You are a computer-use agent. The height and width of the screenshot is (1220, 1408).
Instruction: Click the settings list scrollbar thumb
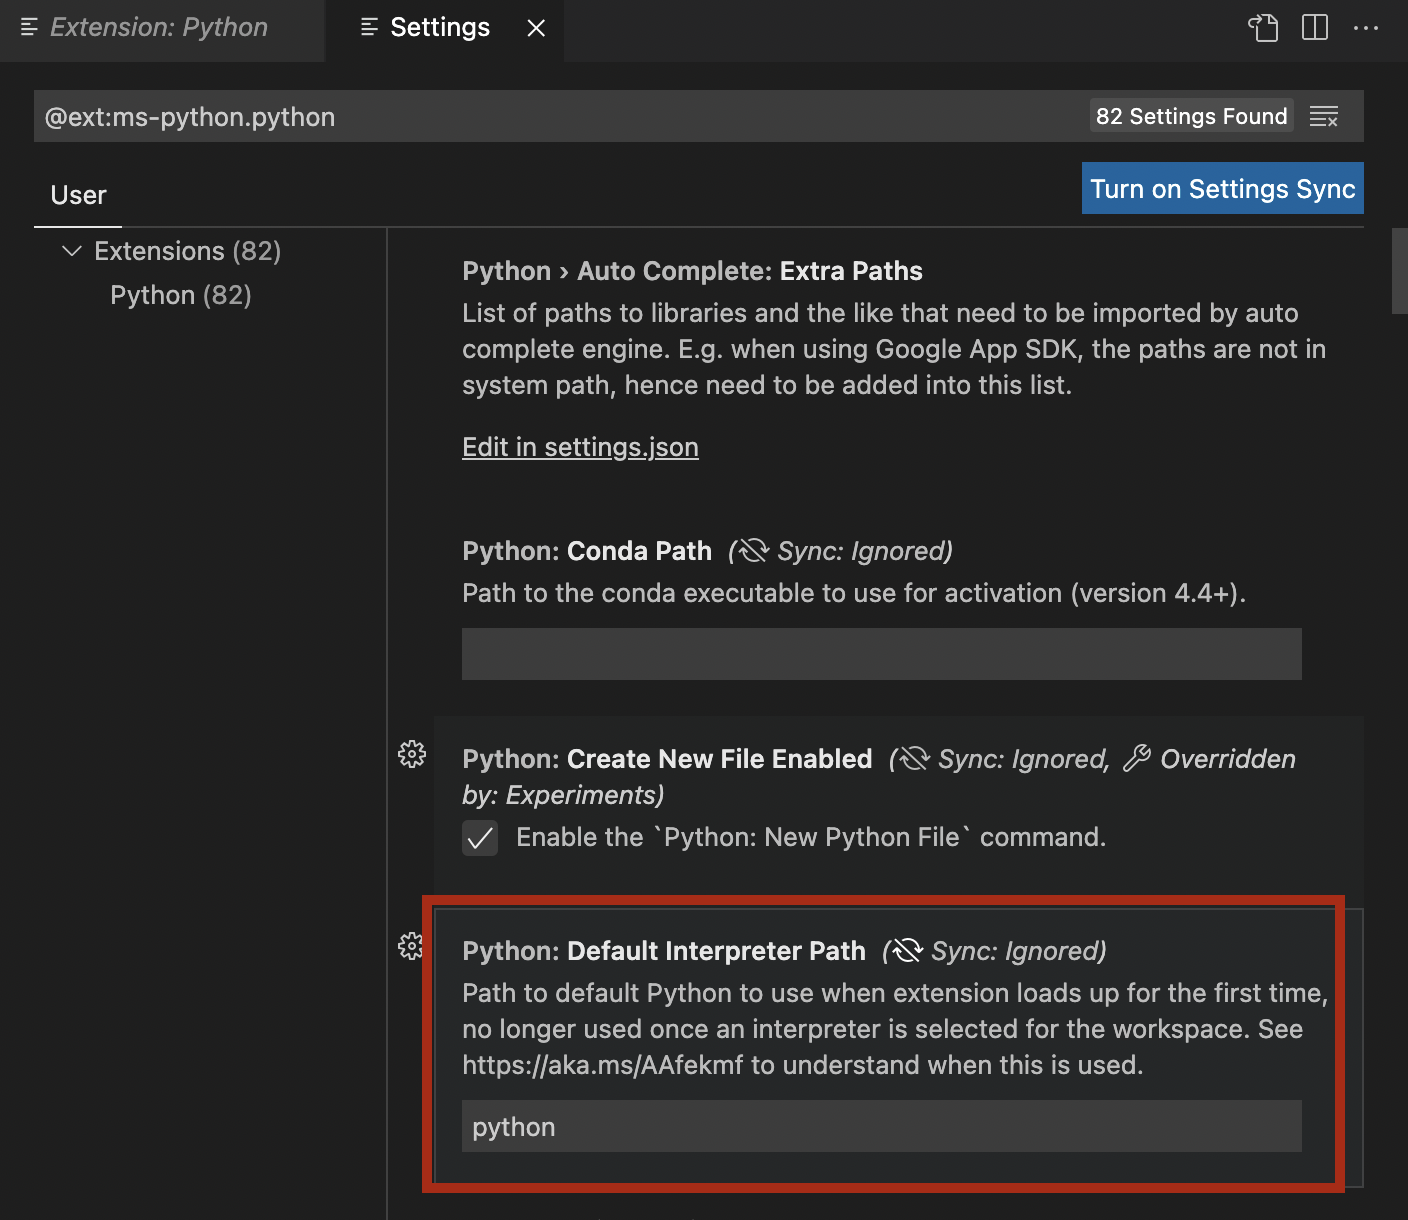pos(1400,271)
